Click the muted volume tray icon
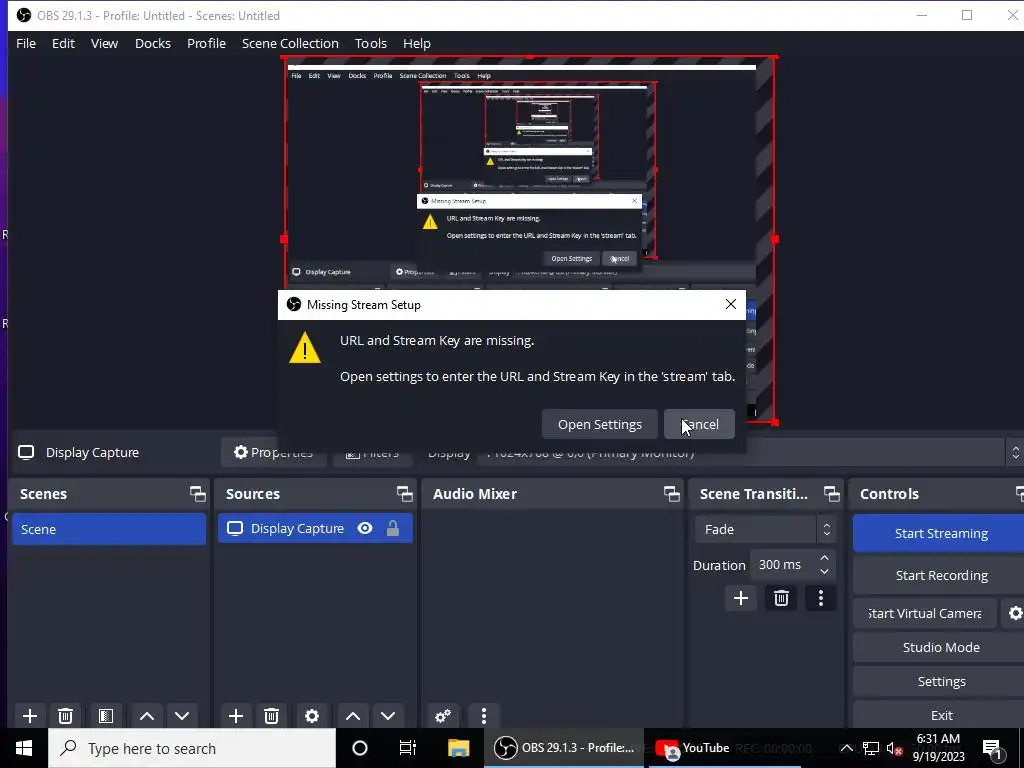The width and height of the screenshot is (1024, 768). point(894,748)
